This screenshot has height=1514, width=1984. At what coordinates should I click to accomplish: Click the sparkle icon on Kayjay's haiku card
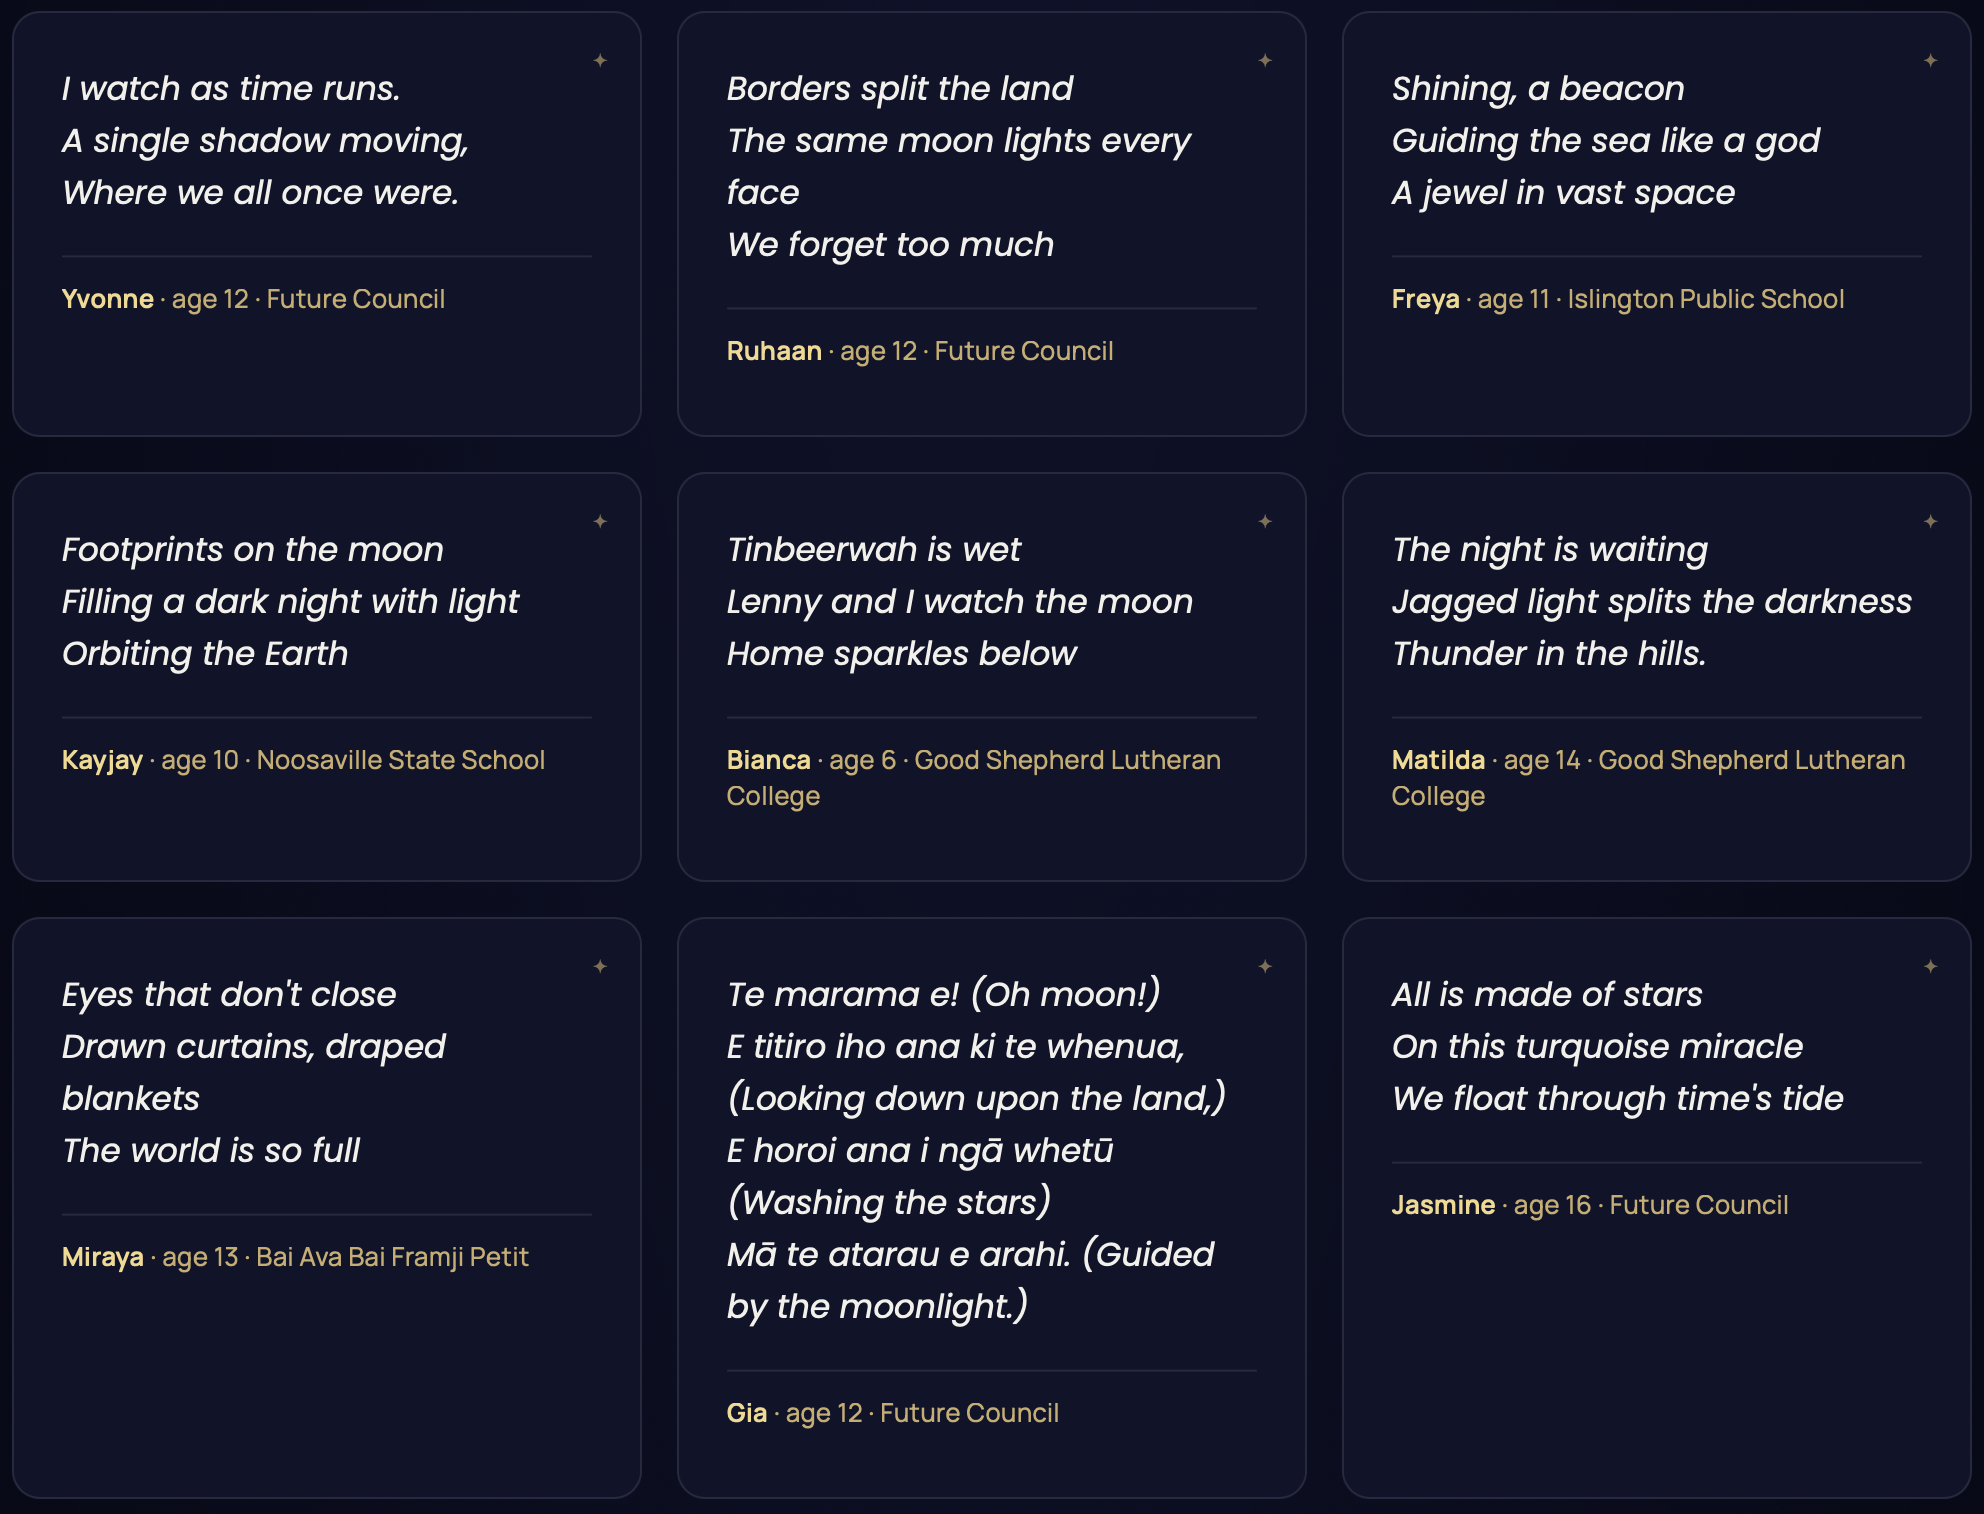coord(600,522)
